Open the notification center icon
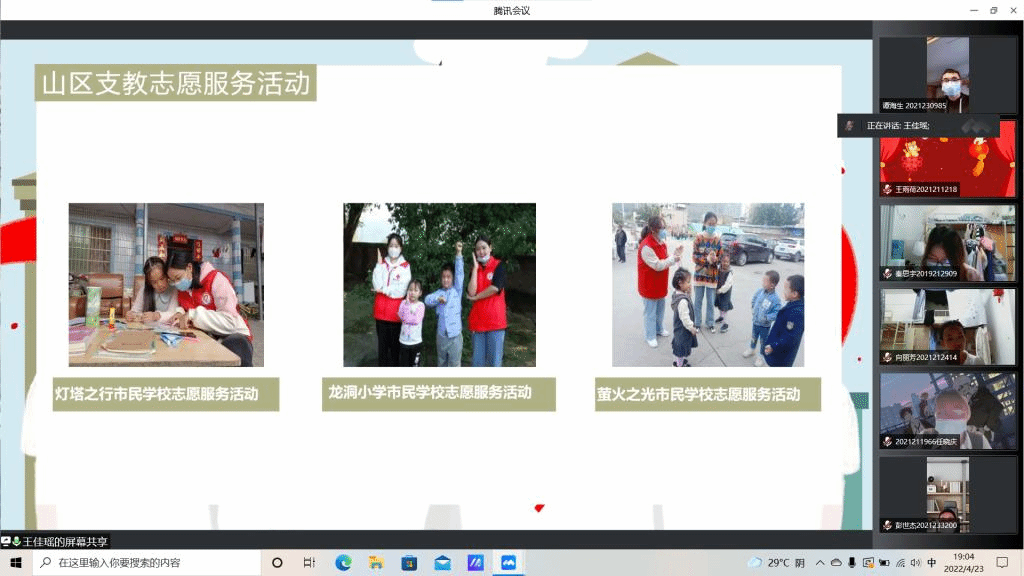The width and height of the screenshot is (1024, 576). pyautogui.click(x=1002, y=563)
